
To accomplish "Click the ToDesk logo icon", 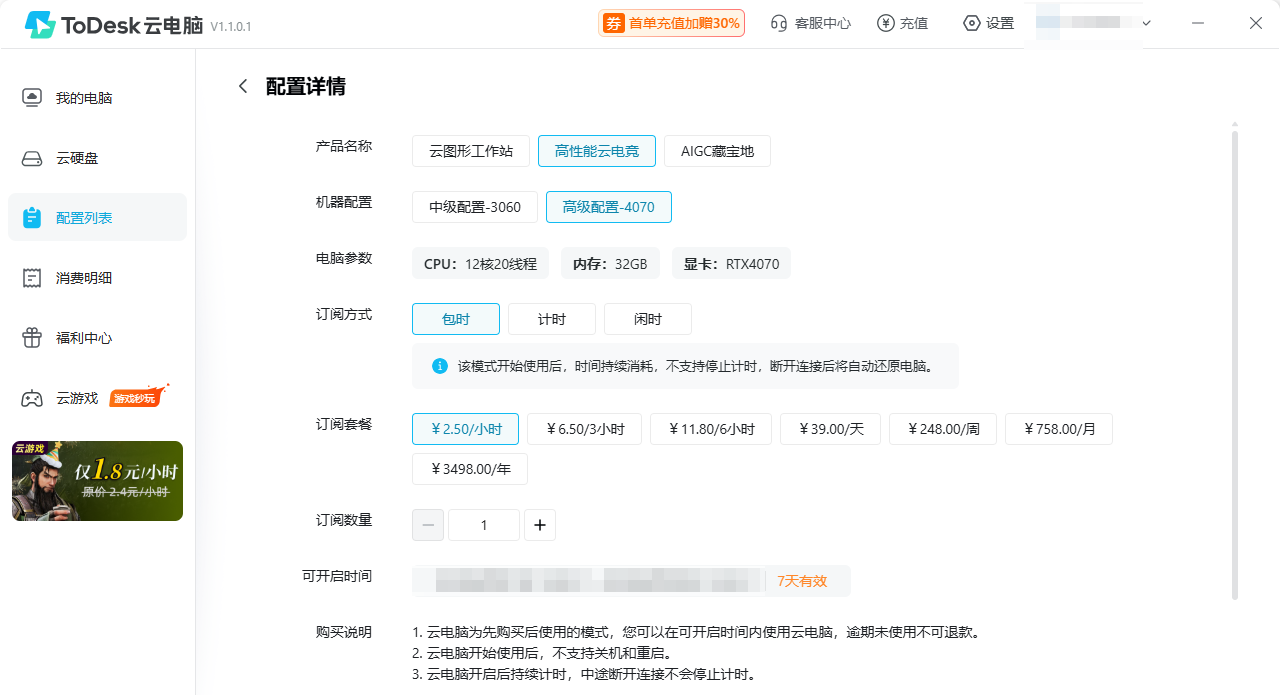I will [40, 25].
